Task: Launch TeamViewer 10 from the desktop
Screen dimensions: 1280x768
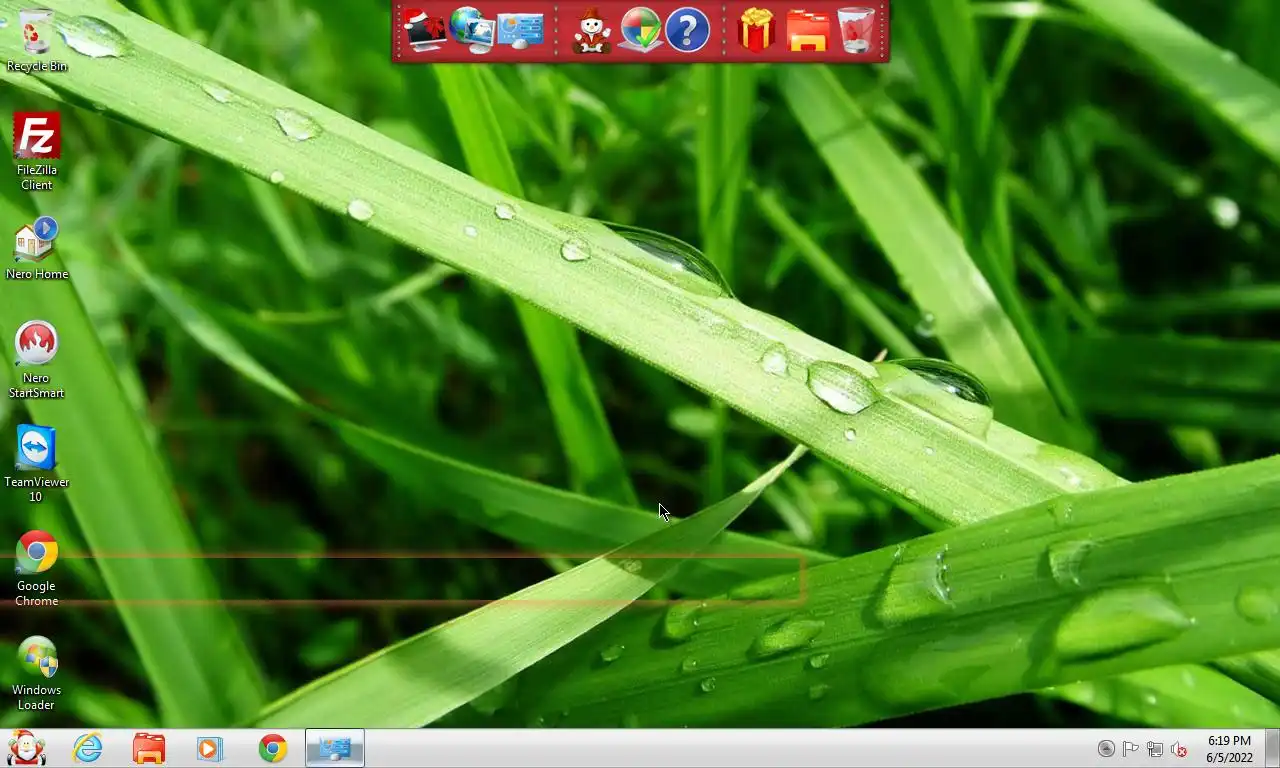Action: [x=37, y=464]
